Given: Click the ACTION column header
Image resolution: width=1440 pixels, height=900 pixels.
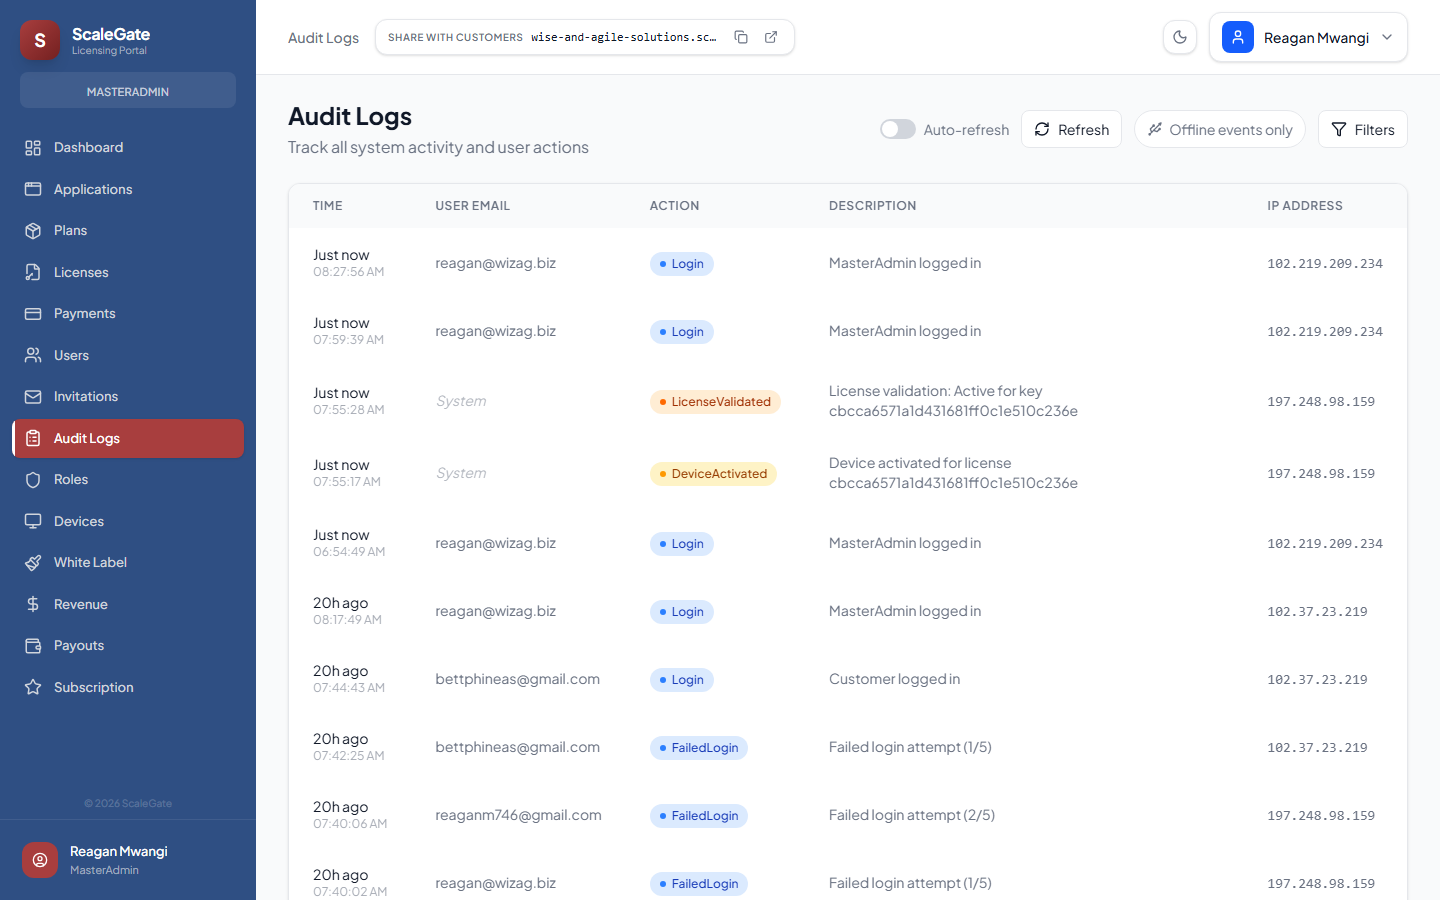Looking at the screenshot, I should pyautogui.click(x=674, y=206).
